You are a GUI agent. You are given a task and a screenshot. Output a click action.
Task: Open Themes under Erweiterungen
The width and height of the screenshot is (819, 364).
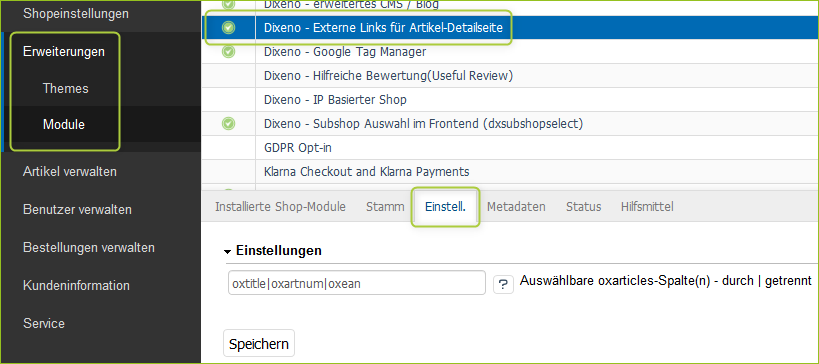[66, 88]
